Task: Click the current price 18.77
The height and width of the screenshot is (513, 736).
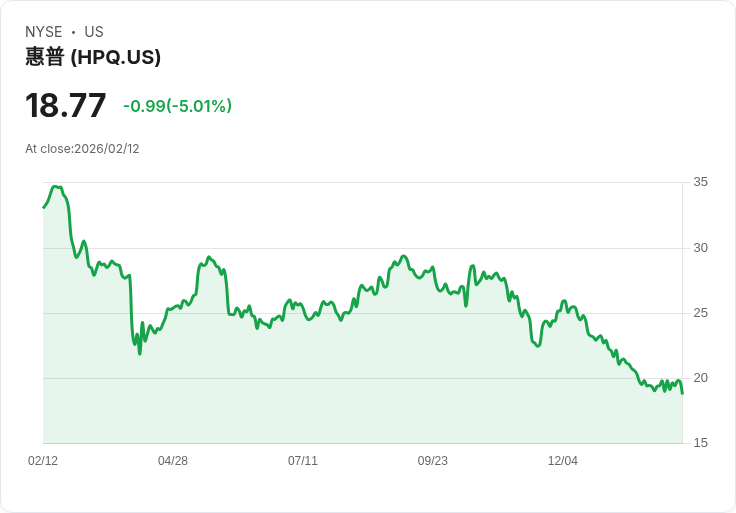Action: click(66, 106)
